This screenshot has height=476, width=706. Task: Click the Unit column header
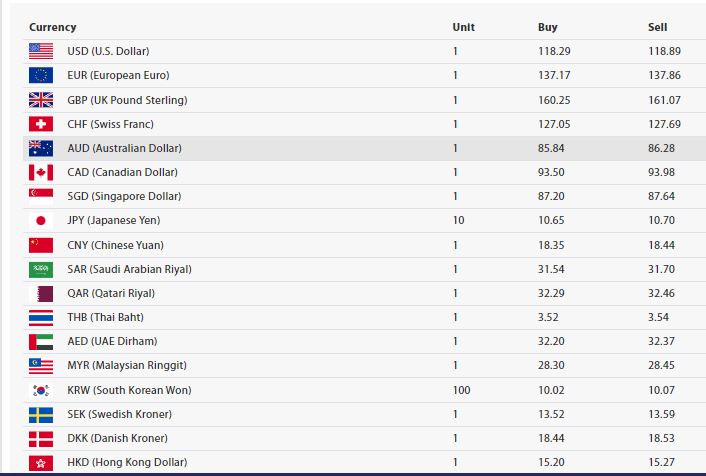[x=463, y=27]
